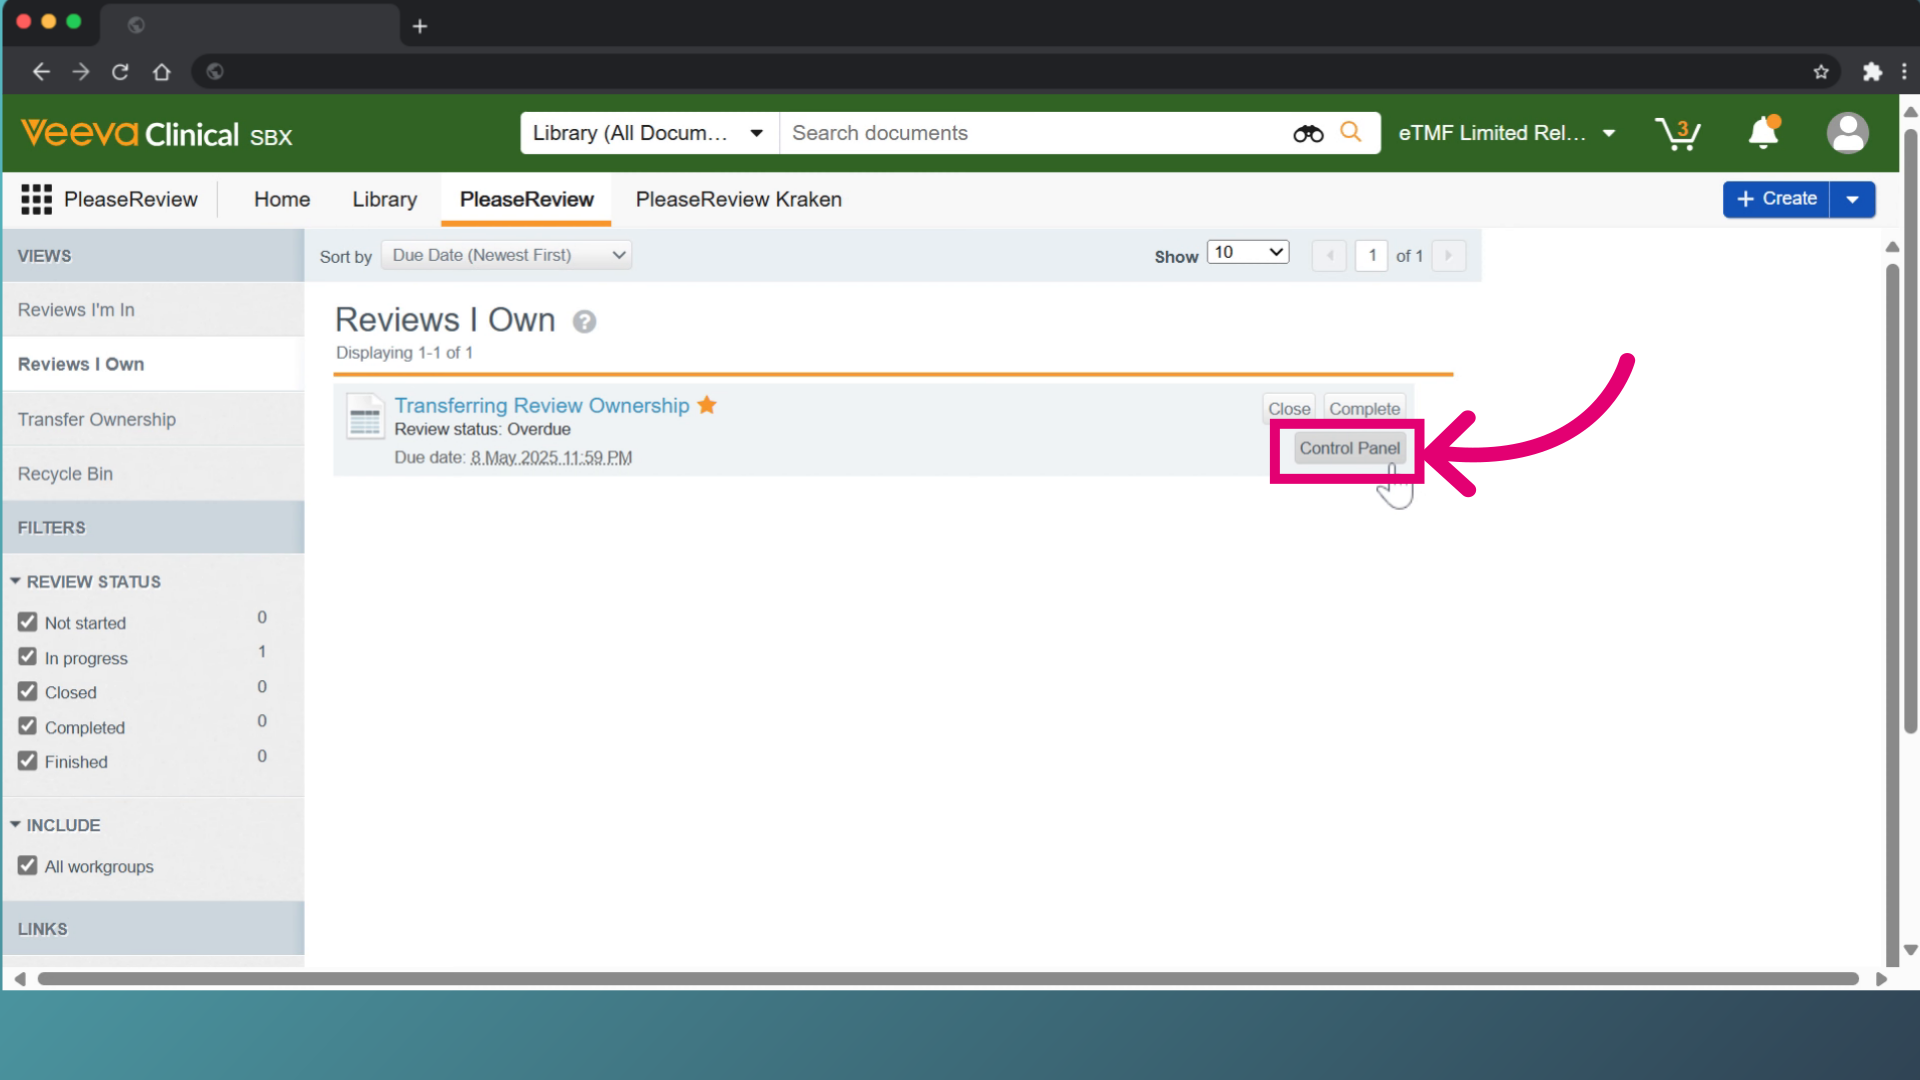Open the Sort by Due Date dropdown

point(507,255)
